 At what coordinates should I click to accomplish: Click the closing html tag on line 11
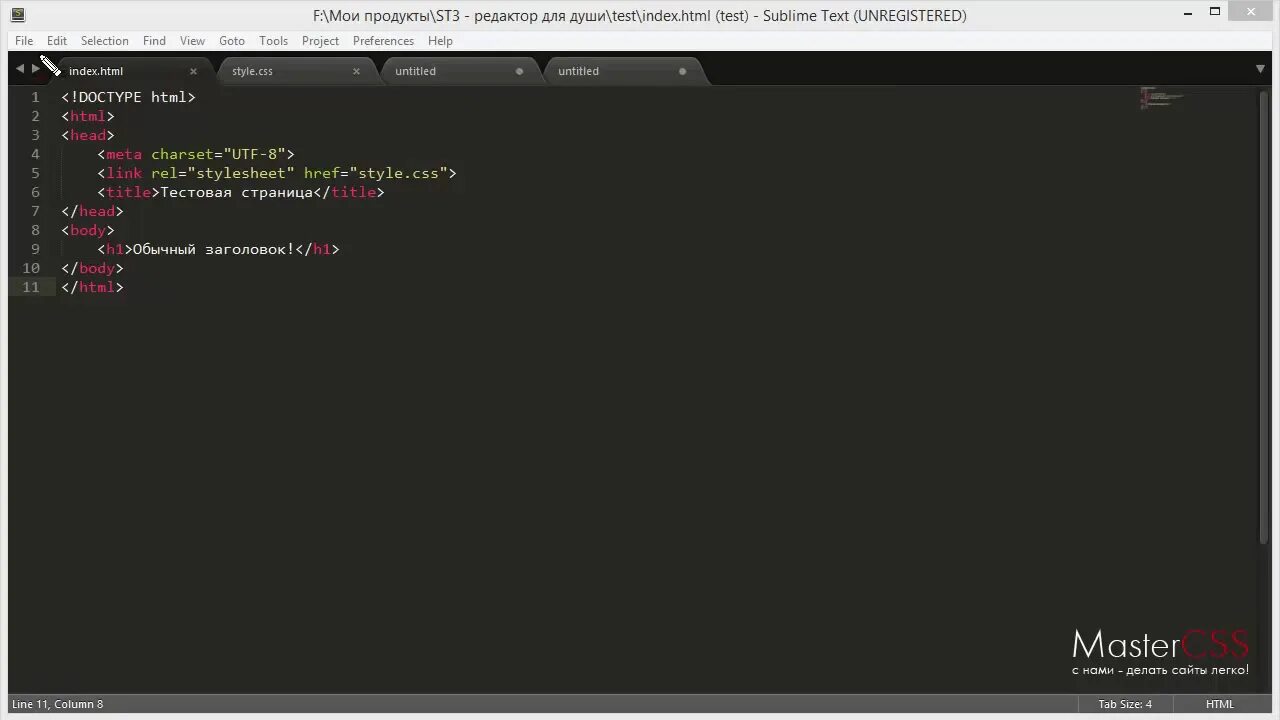pos(92,287)
